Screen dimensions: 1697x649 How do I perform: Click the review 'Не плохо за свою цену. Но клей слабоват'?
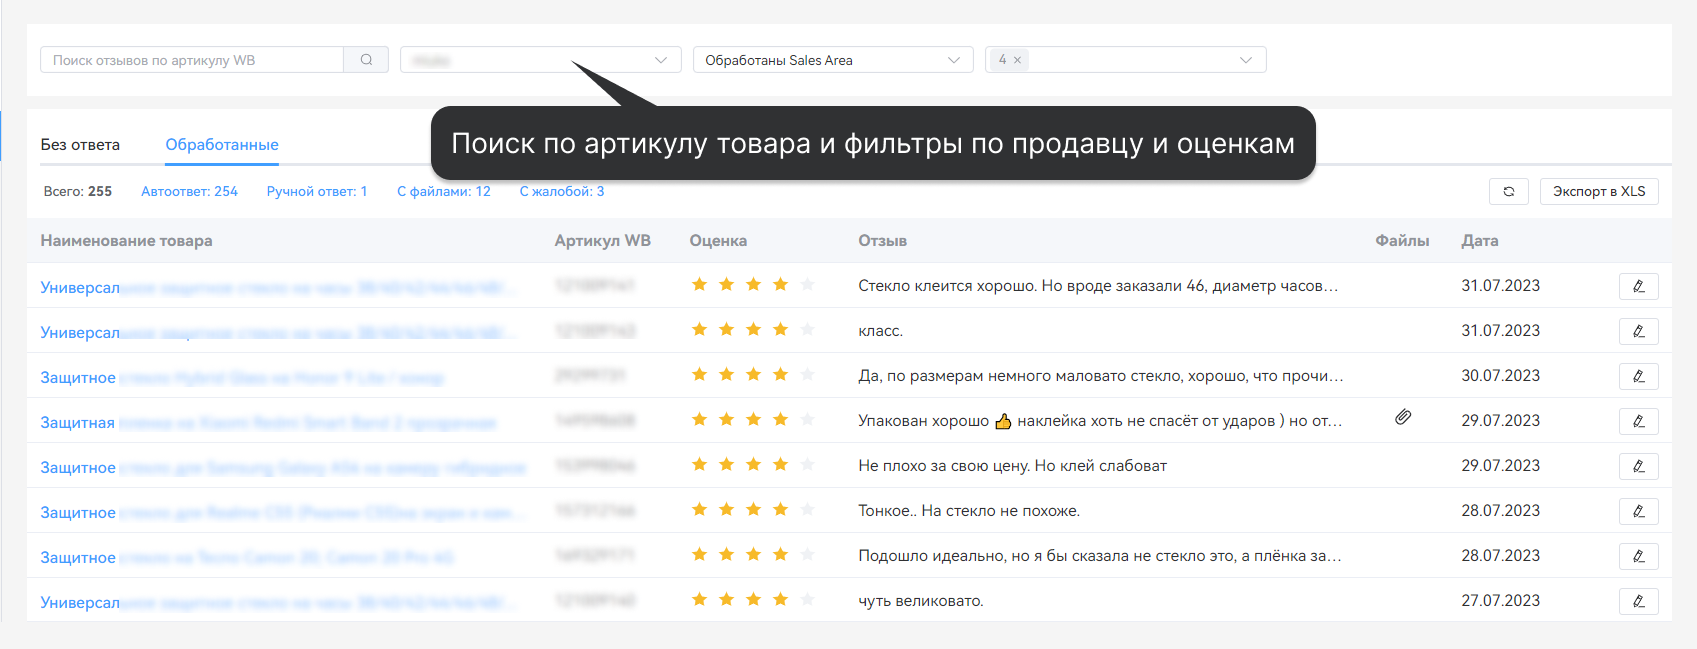[x=1012, y=466]
